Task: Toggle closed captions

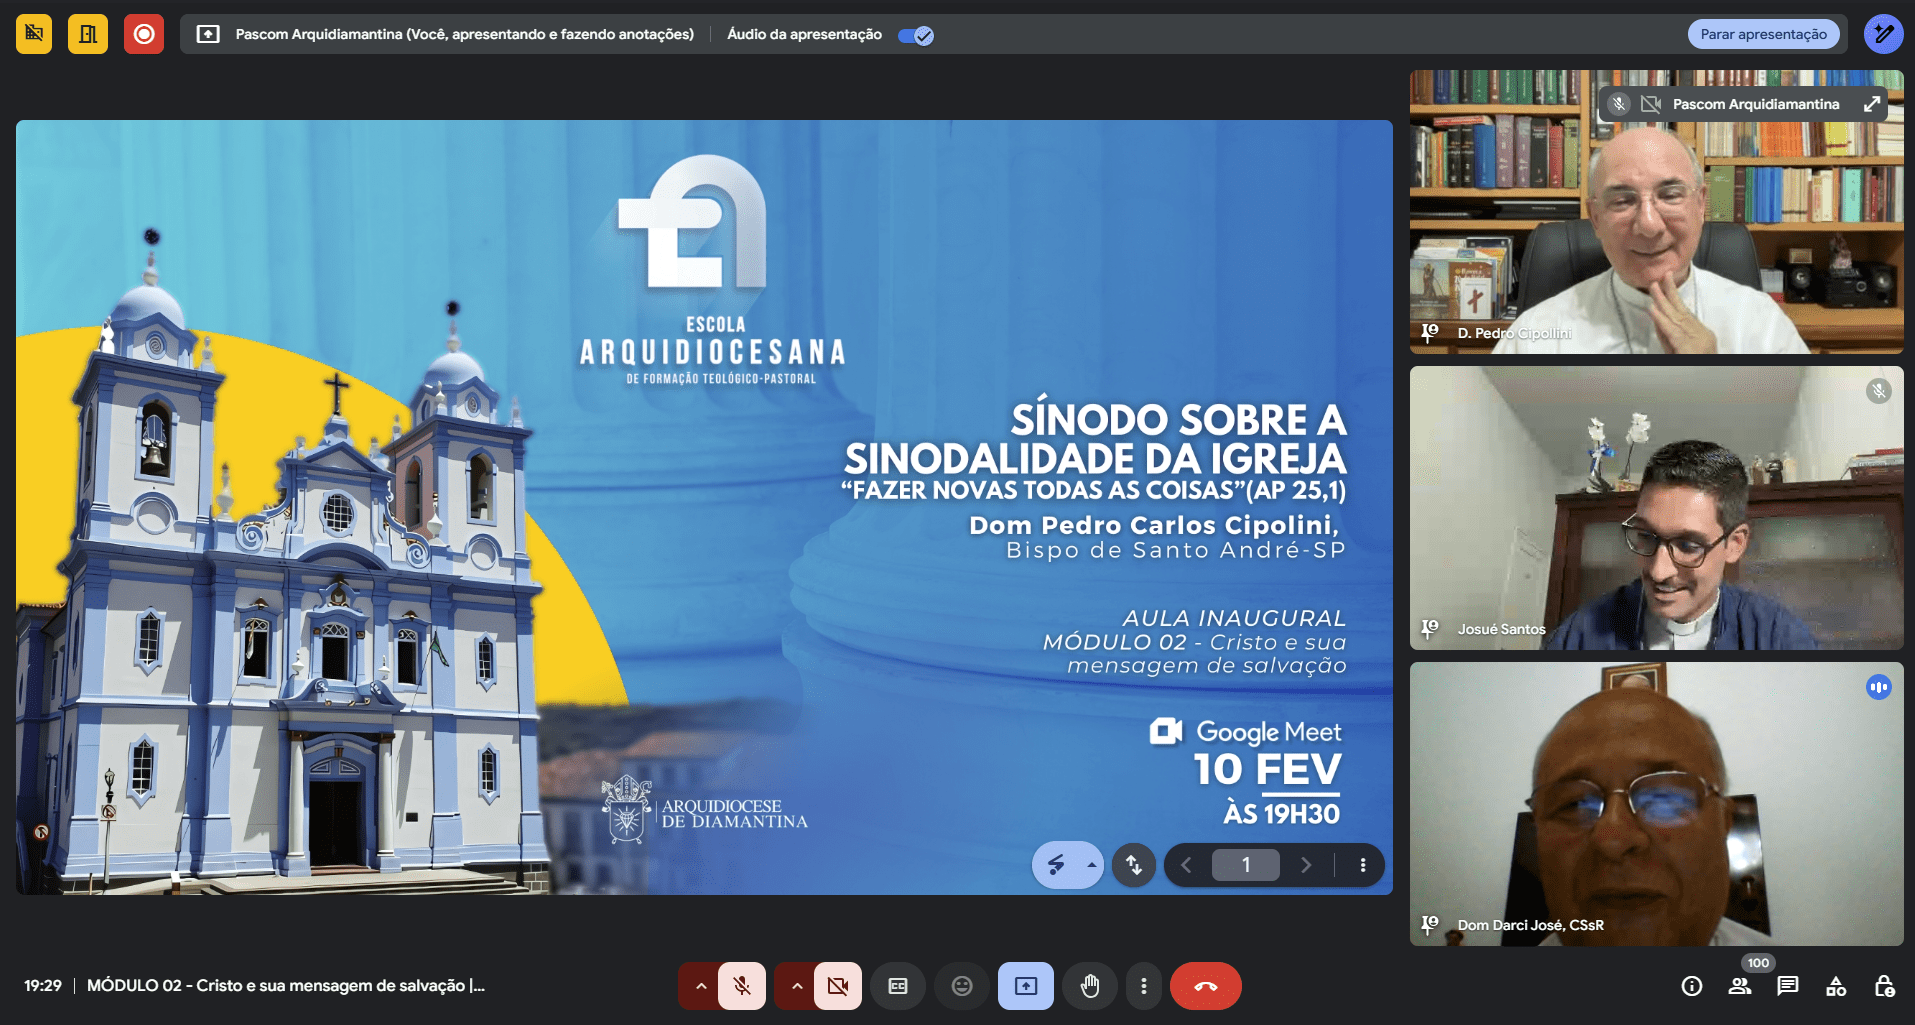Action: pos(898,986)
